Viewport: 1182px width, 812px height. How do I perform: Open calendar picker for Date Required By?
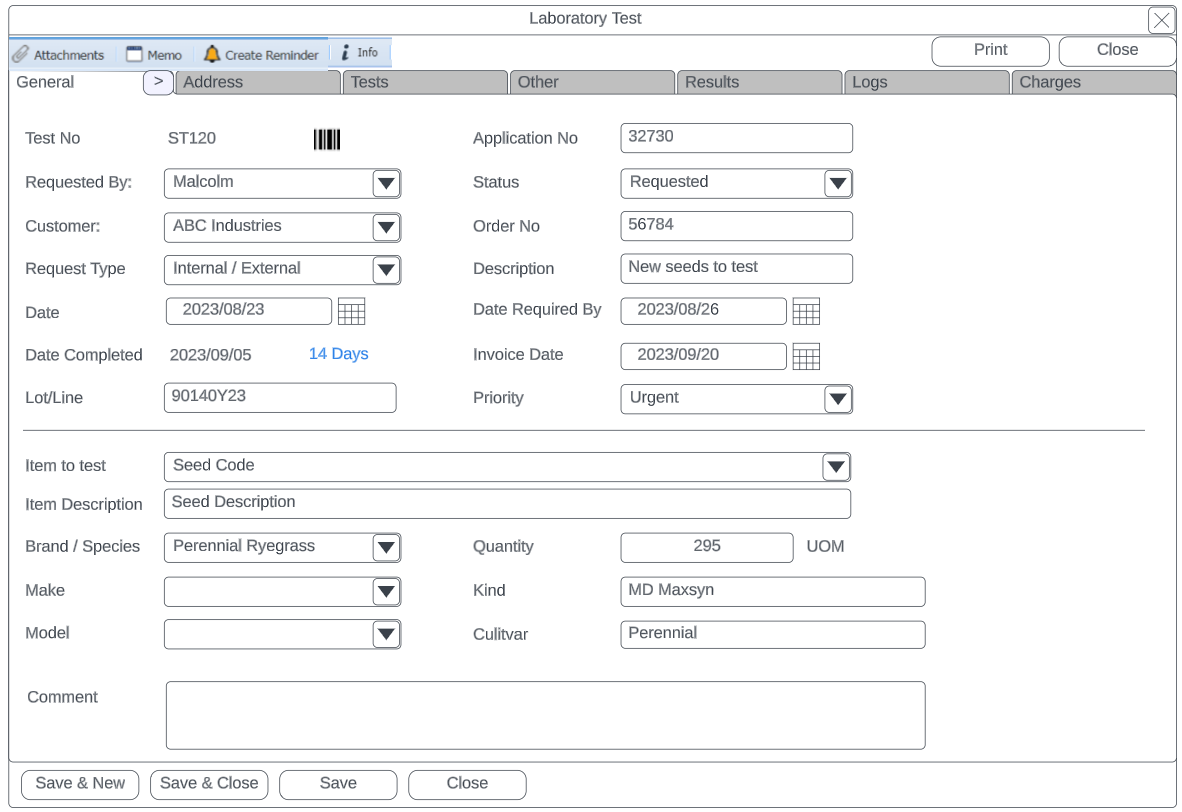point(806,312)
